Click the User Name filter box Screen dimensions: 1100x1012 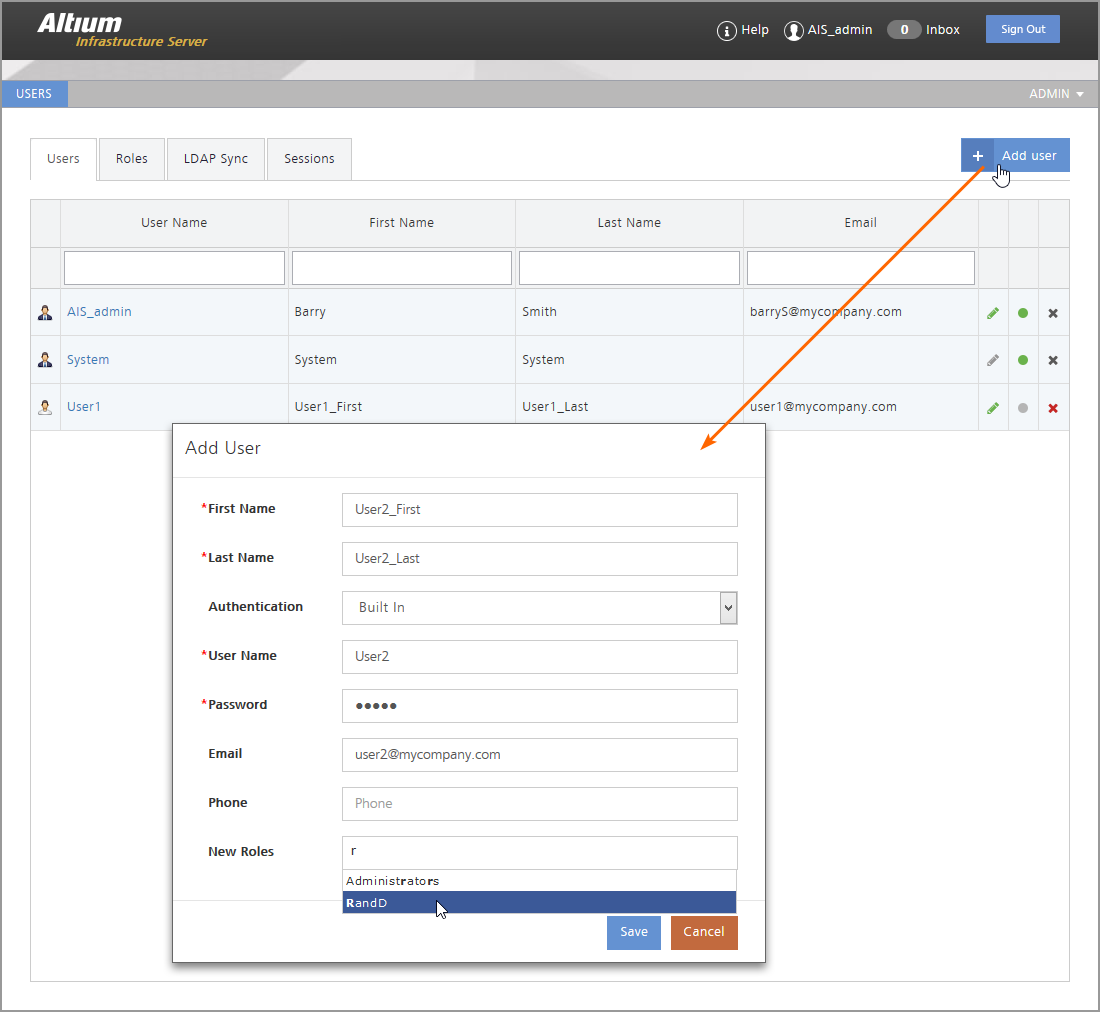pyautogui.click(x=174, y=268)
